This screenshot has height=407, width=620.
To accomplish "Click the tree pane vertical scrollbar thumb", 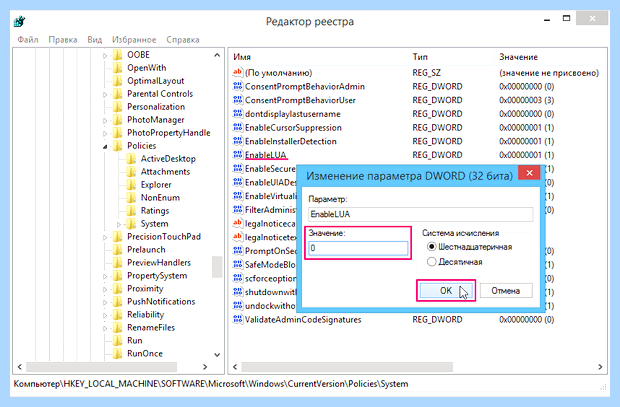I will (x=217, y=267).
